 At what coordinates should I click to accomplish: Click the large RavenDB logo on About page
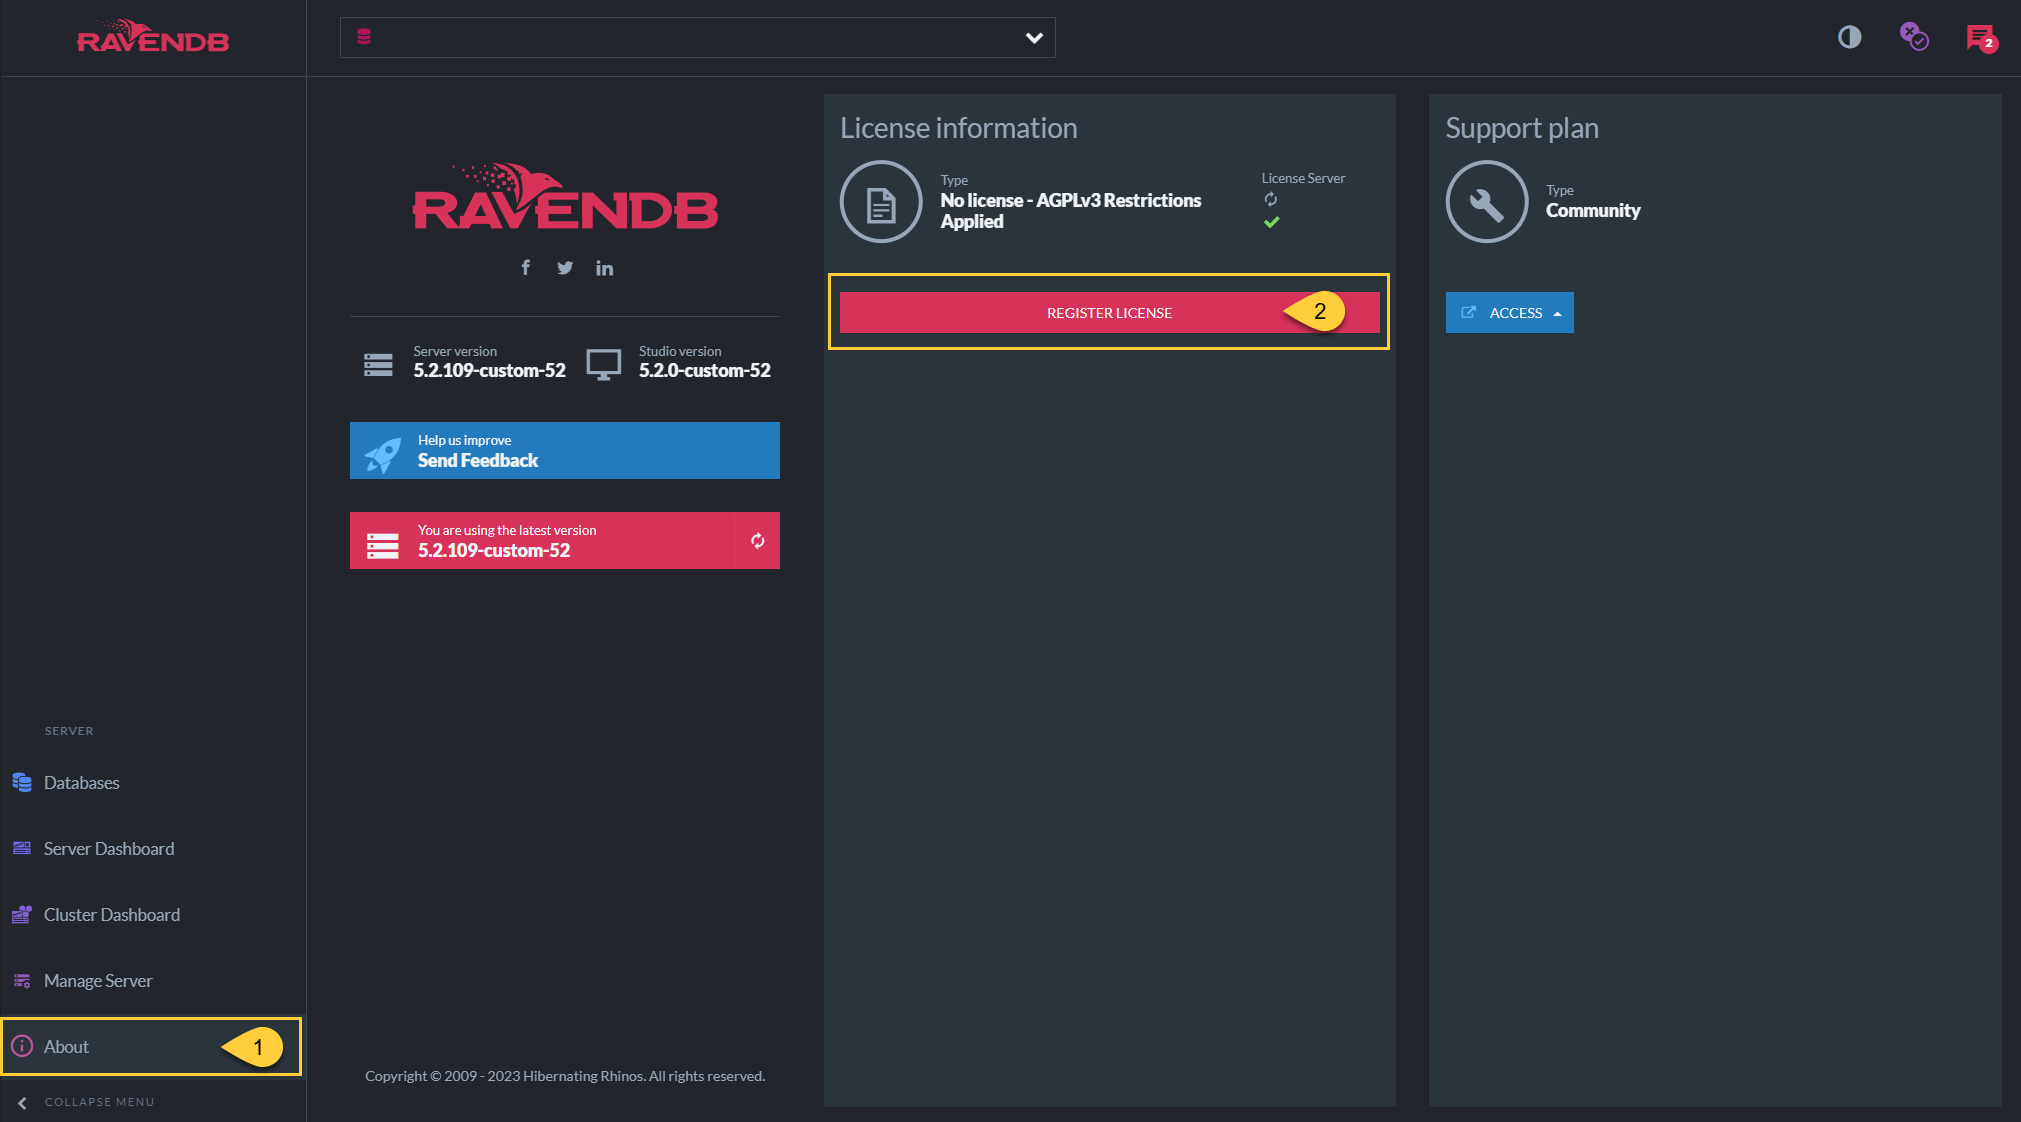[565, 197]
